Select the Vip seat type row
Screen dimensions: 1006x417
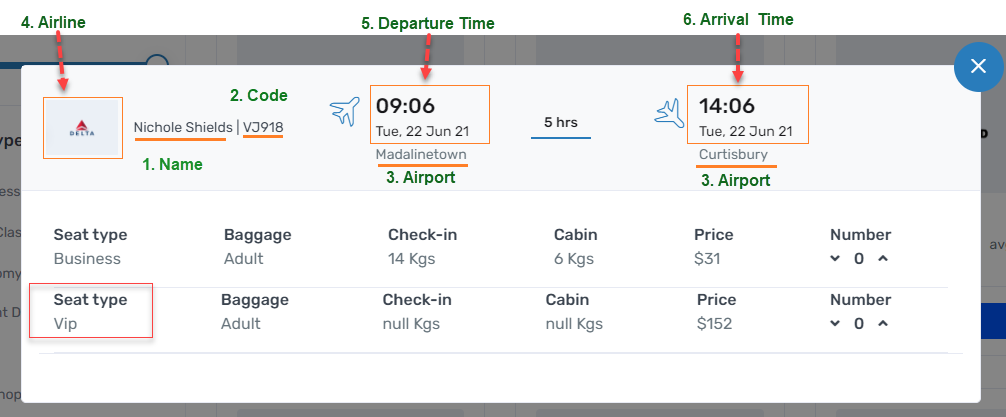(90, 311)
